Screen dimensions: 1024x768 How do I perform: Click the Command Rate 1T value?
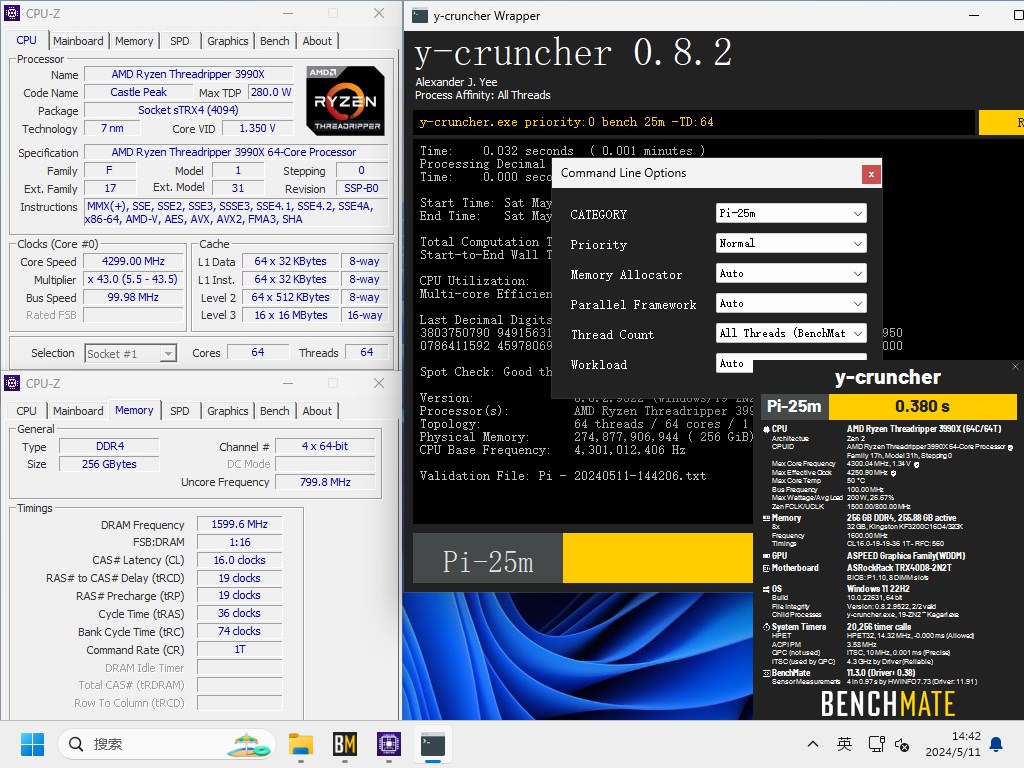click(x=239, y=650)
